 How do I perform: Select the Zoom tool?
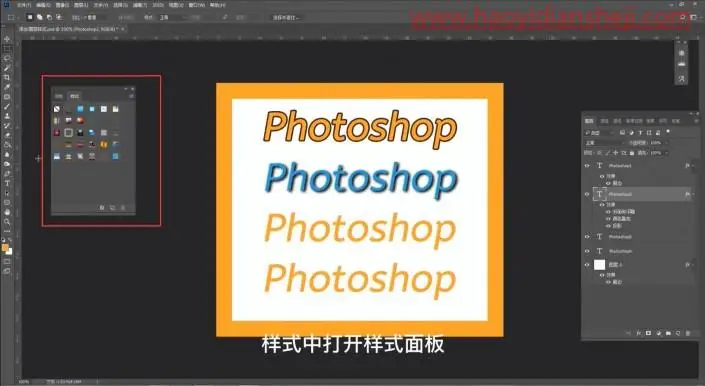(x=7, y=222)
